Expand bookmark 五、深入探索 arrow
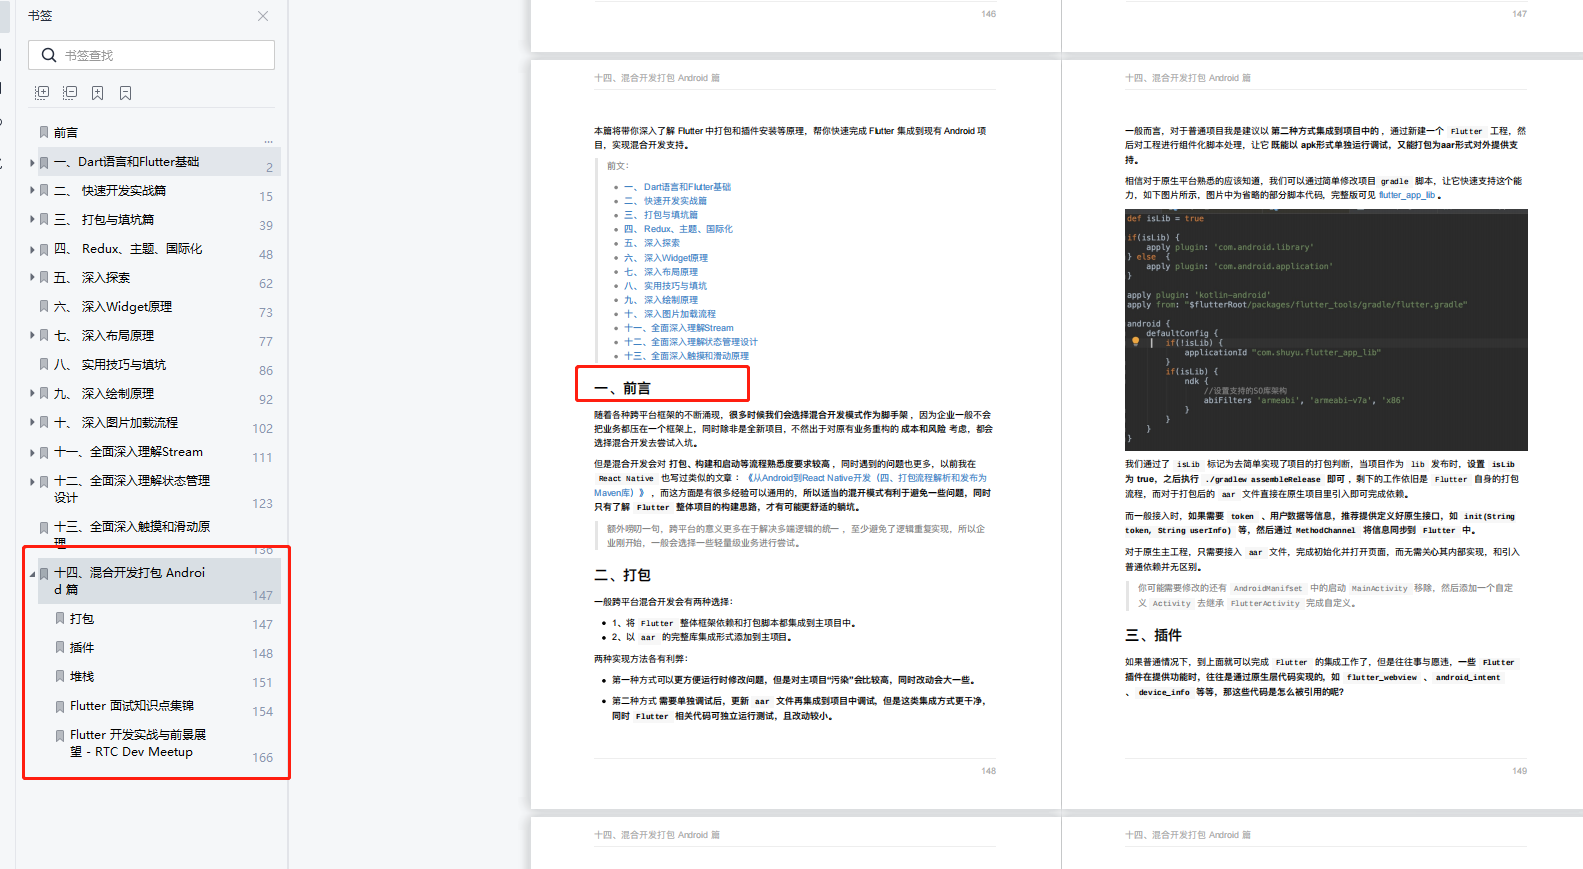 [32, 278]
